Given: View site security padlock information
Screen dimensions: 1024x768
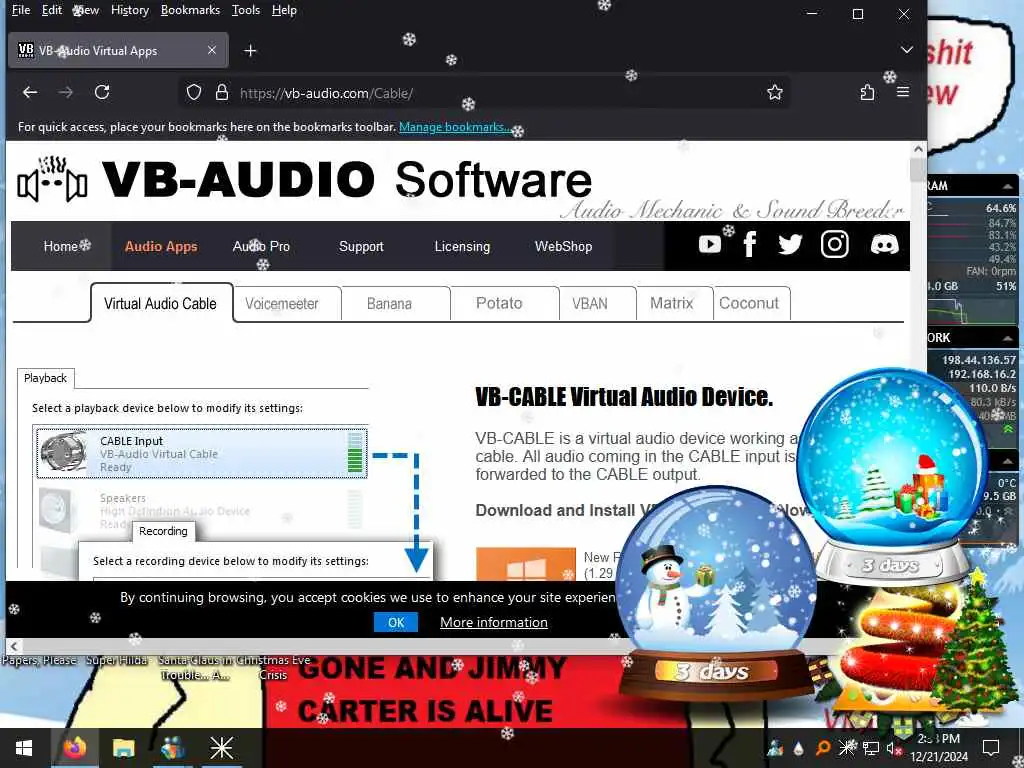Looking at the screenshot, I should 222,92.
